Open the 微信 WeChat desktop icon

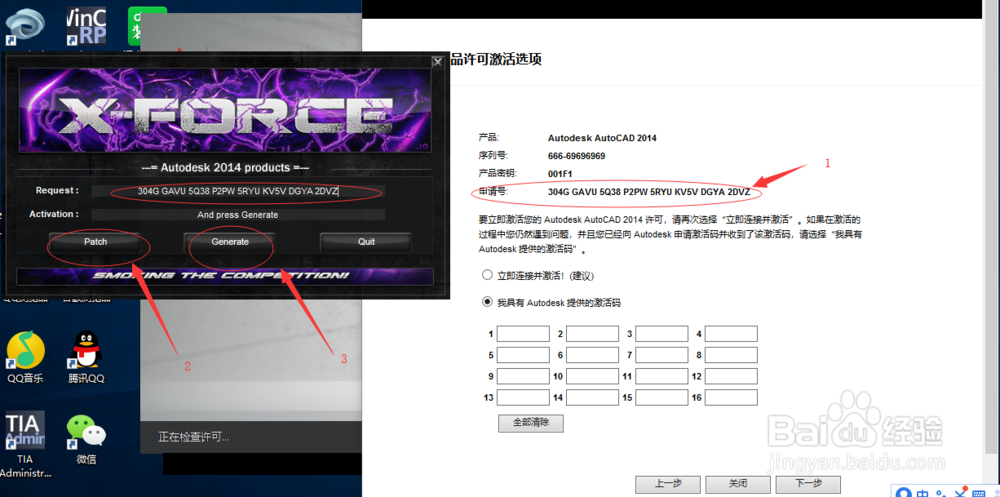point(86,438)
